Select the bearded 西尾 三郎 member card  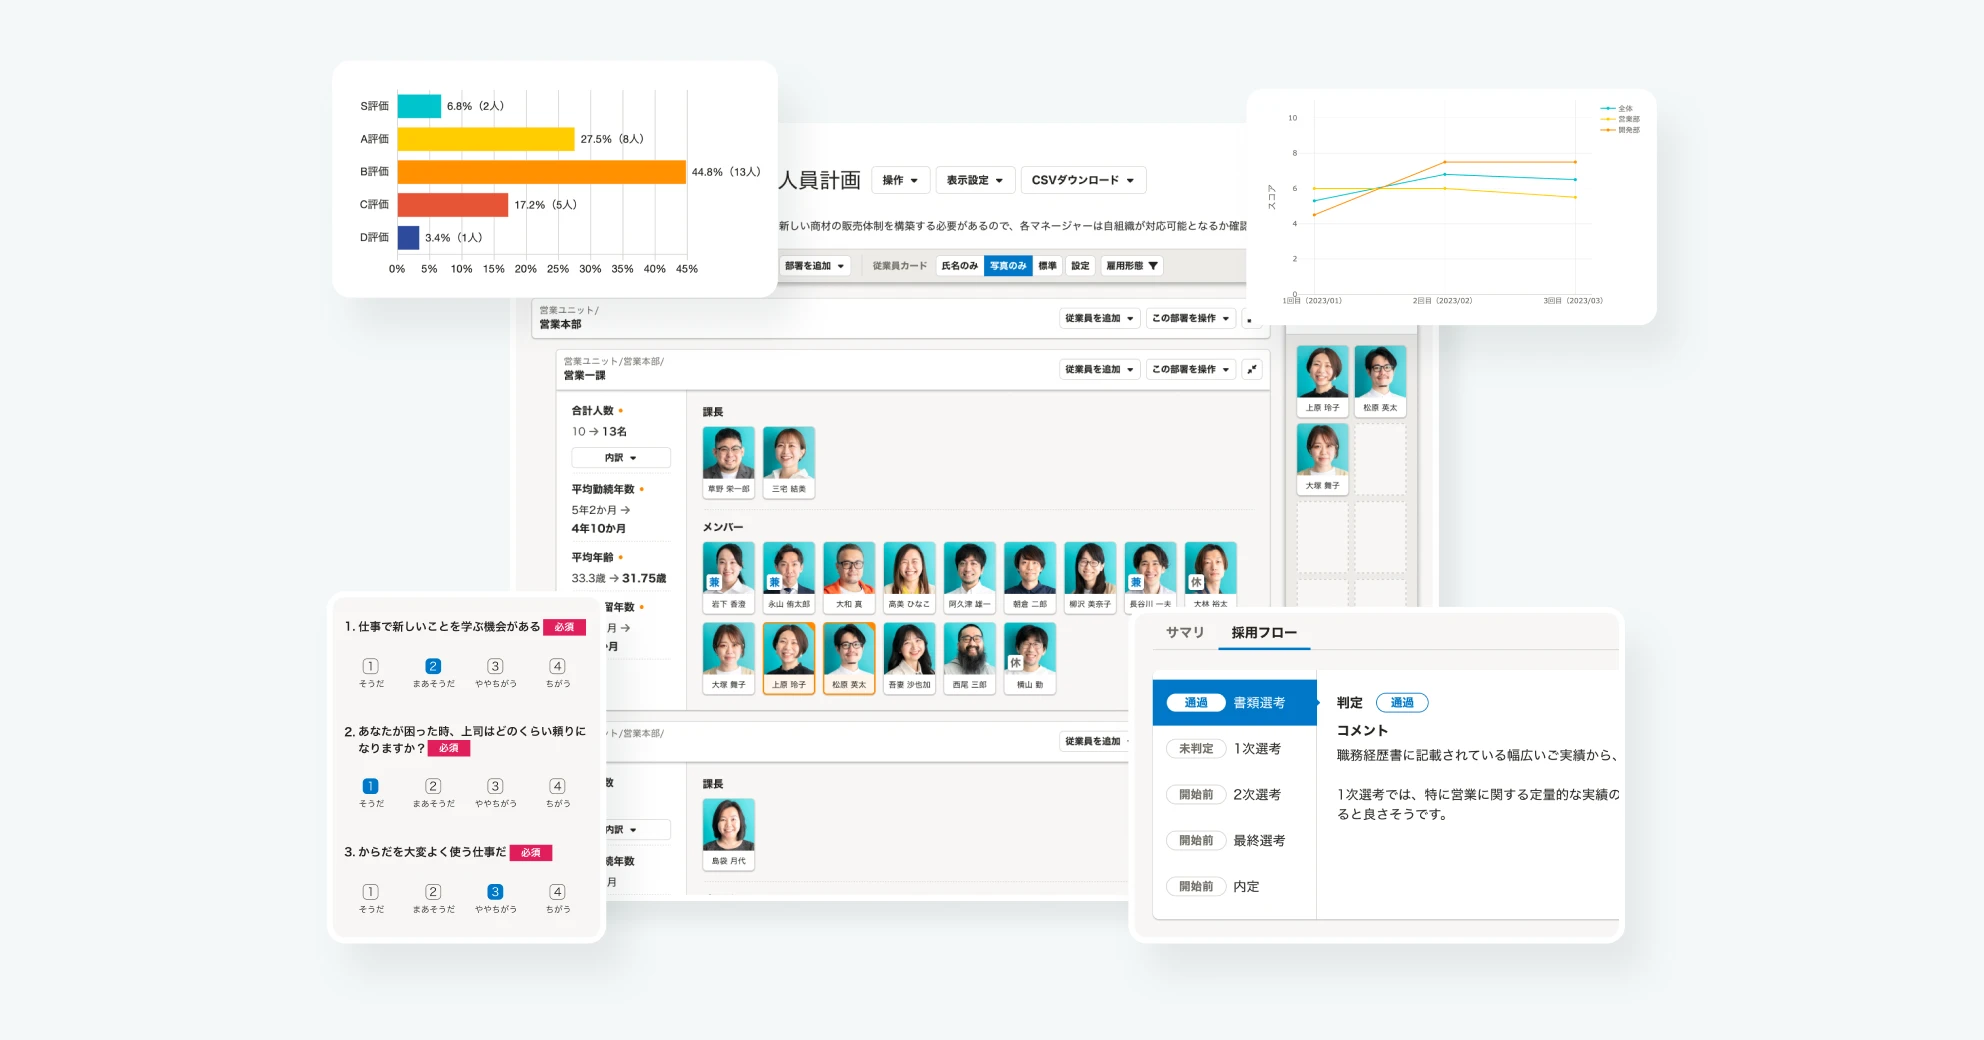(969, 658)
